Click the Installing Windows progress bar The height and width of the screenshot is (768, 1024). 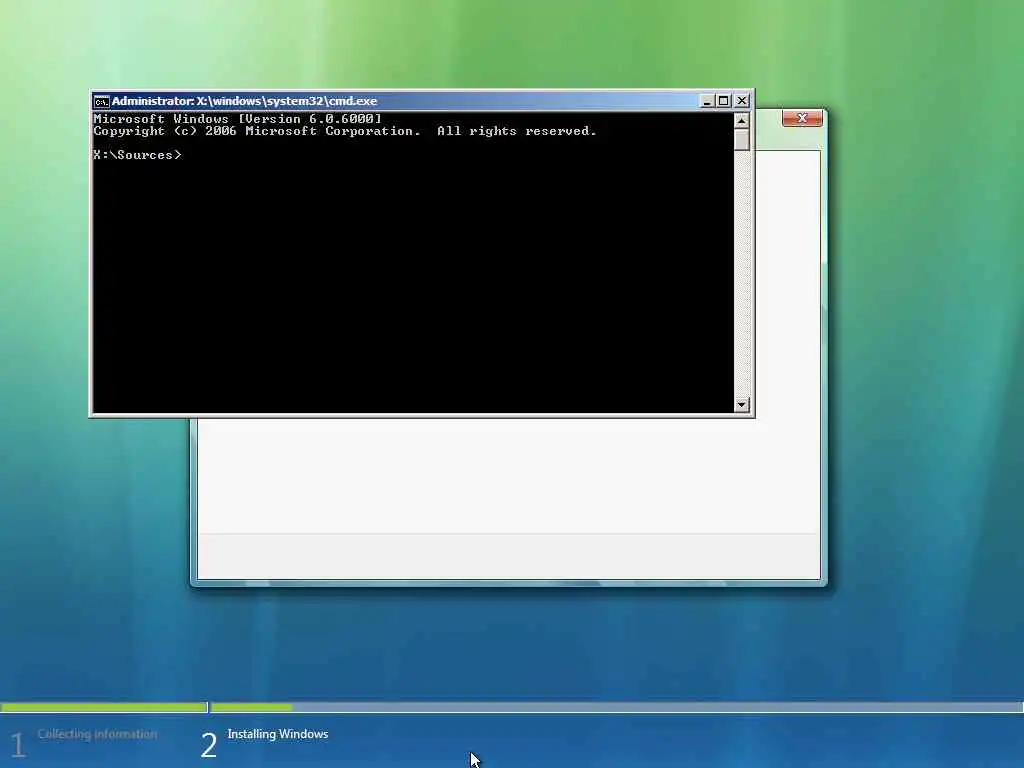pos(616,707)
